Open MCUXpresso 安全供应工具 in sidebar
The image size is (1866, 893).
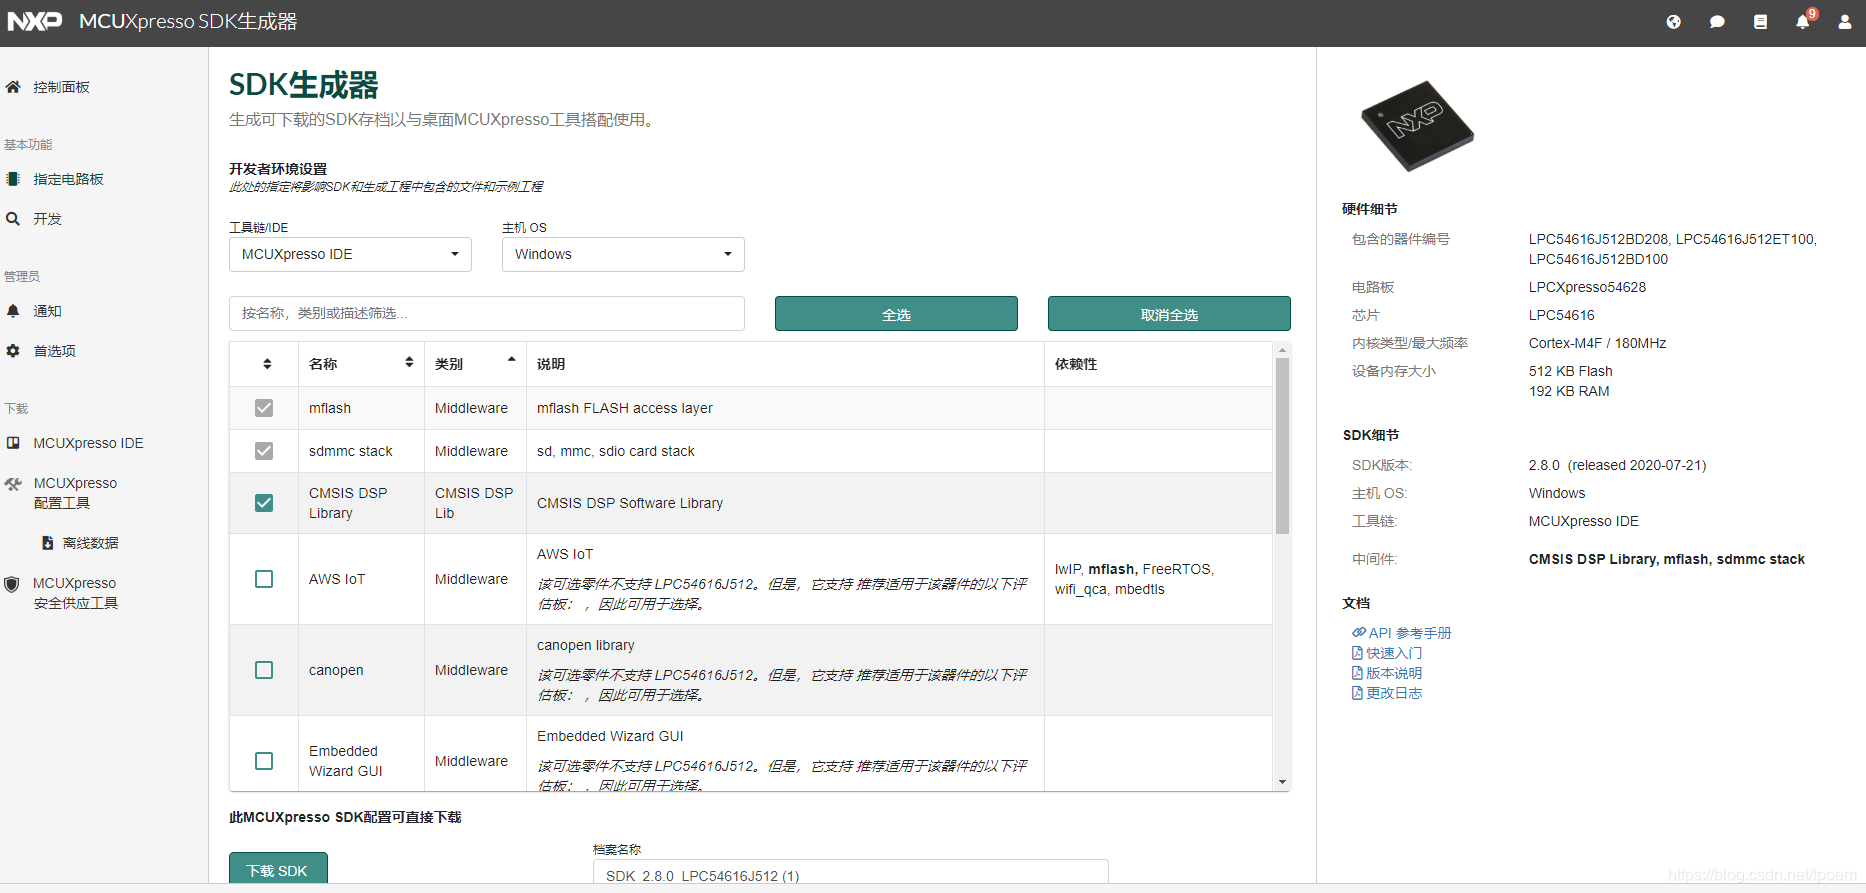75,593
